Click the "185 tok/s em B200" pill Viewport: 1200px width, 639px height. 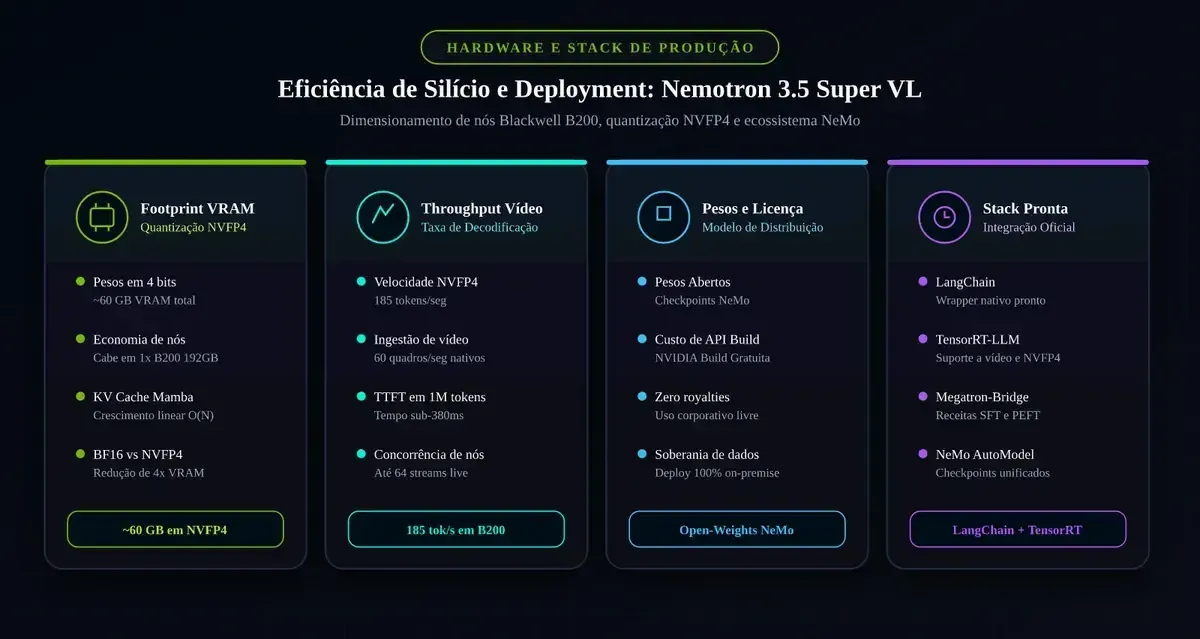(x=456, y=530)
